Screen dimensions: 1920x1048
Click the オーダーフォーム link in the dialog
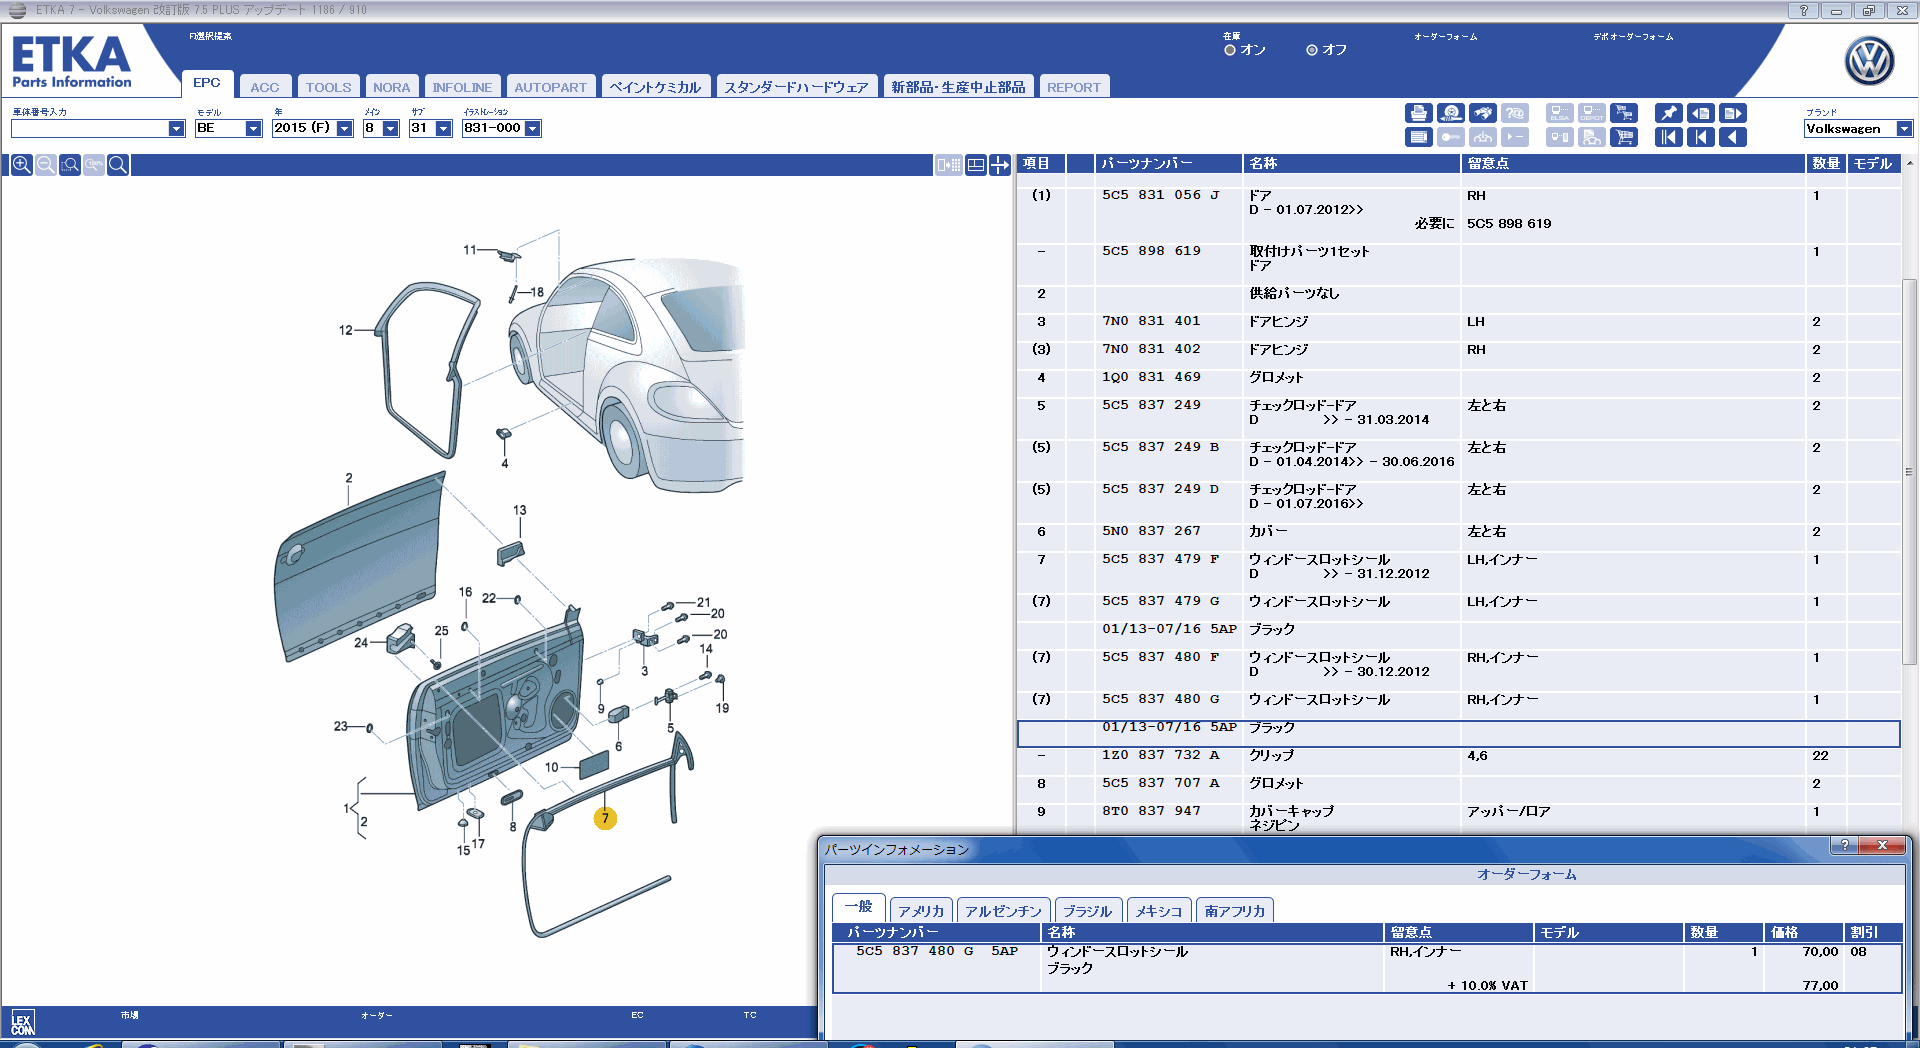click(x=1527, y=874)
